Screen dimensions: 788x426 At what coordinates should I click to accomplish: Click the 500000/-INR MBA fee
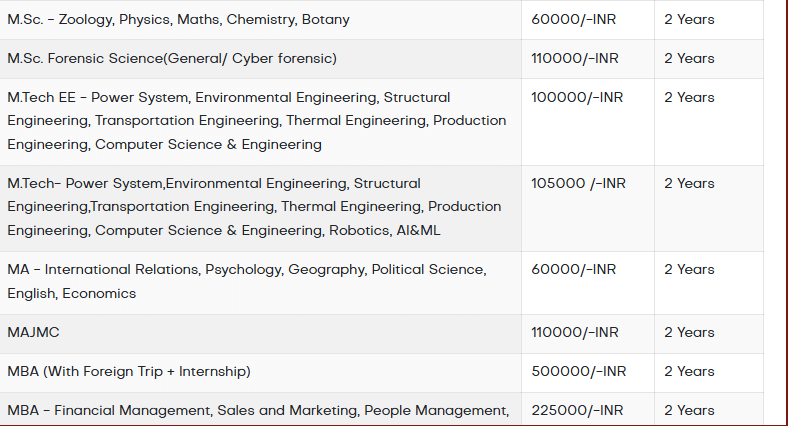click(579, 372)
